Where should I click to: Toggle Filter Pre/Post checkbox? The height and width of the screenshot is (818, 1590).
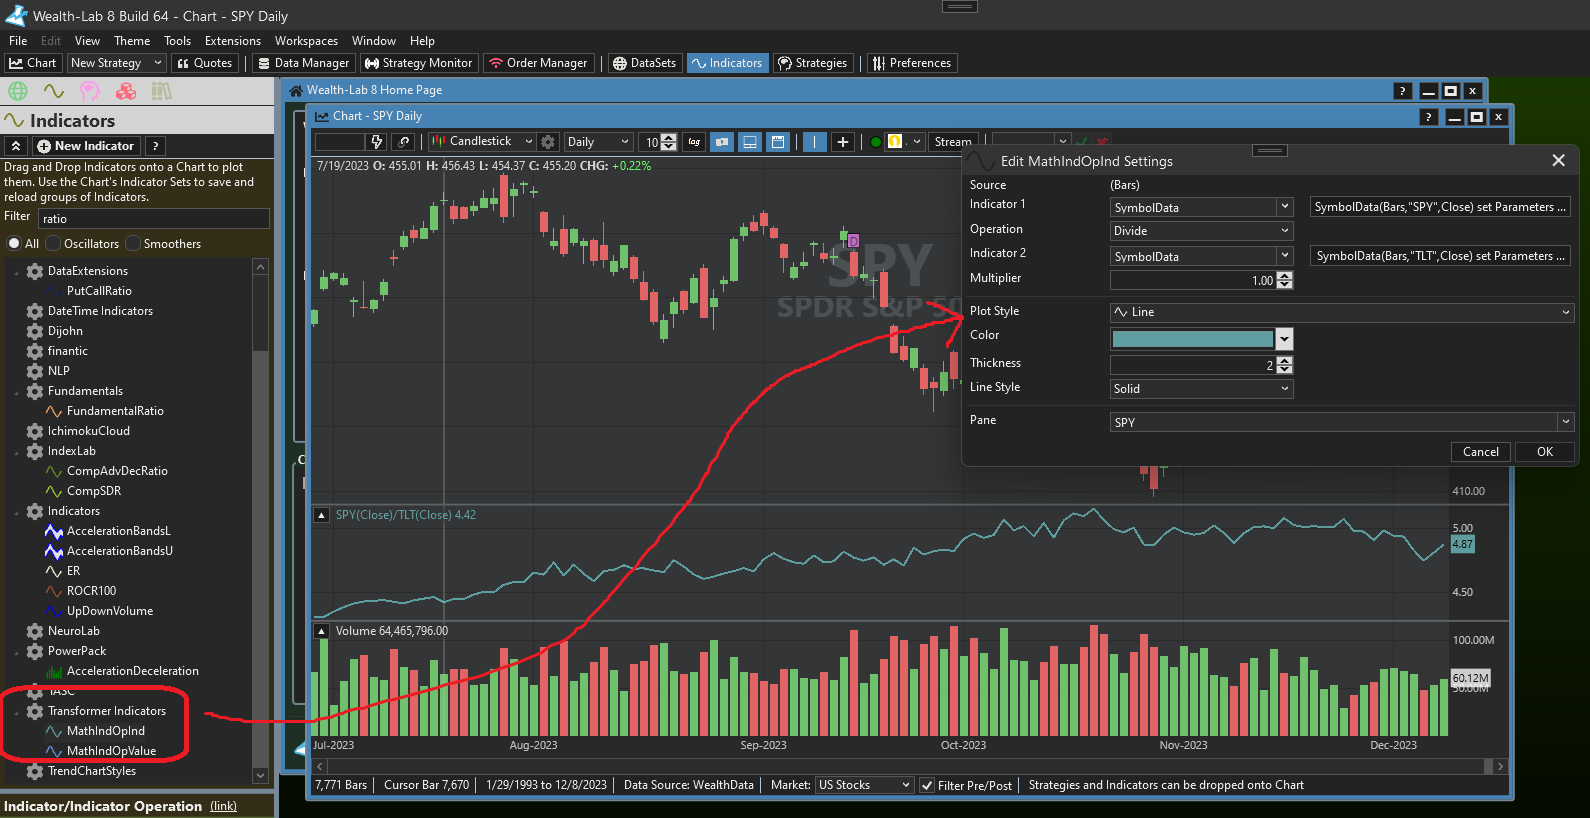pyautogui.click(x=927, y=786)
